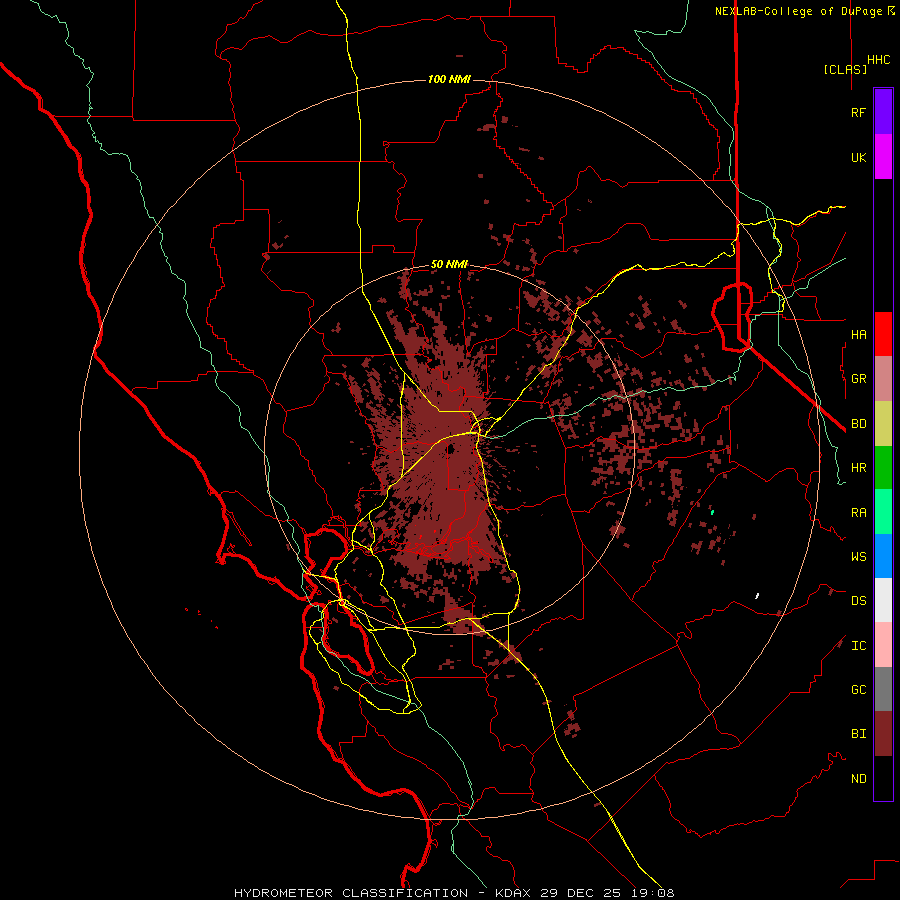Screen dimensions: 900x900
Task: Click the GC gray legend swatch
Action: (x=883, y=689)
